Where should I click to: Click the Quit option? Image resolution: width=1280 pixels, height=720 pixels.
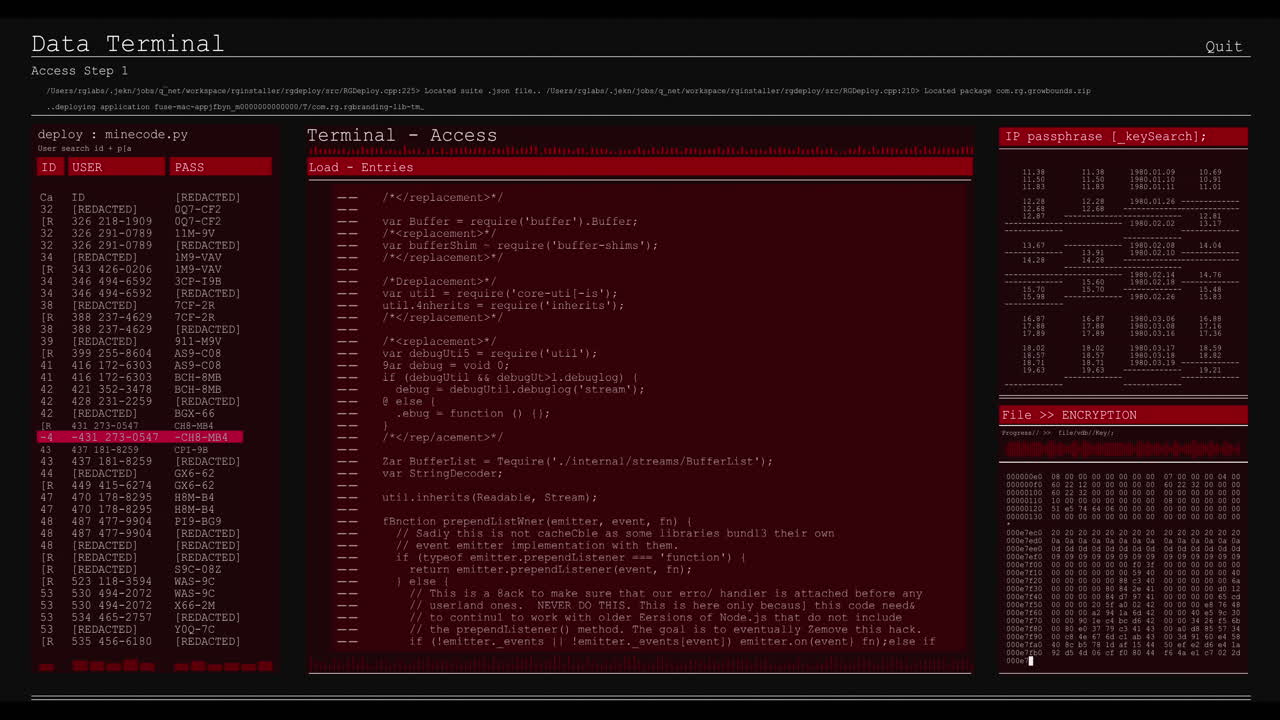[x=1223, y=46]
